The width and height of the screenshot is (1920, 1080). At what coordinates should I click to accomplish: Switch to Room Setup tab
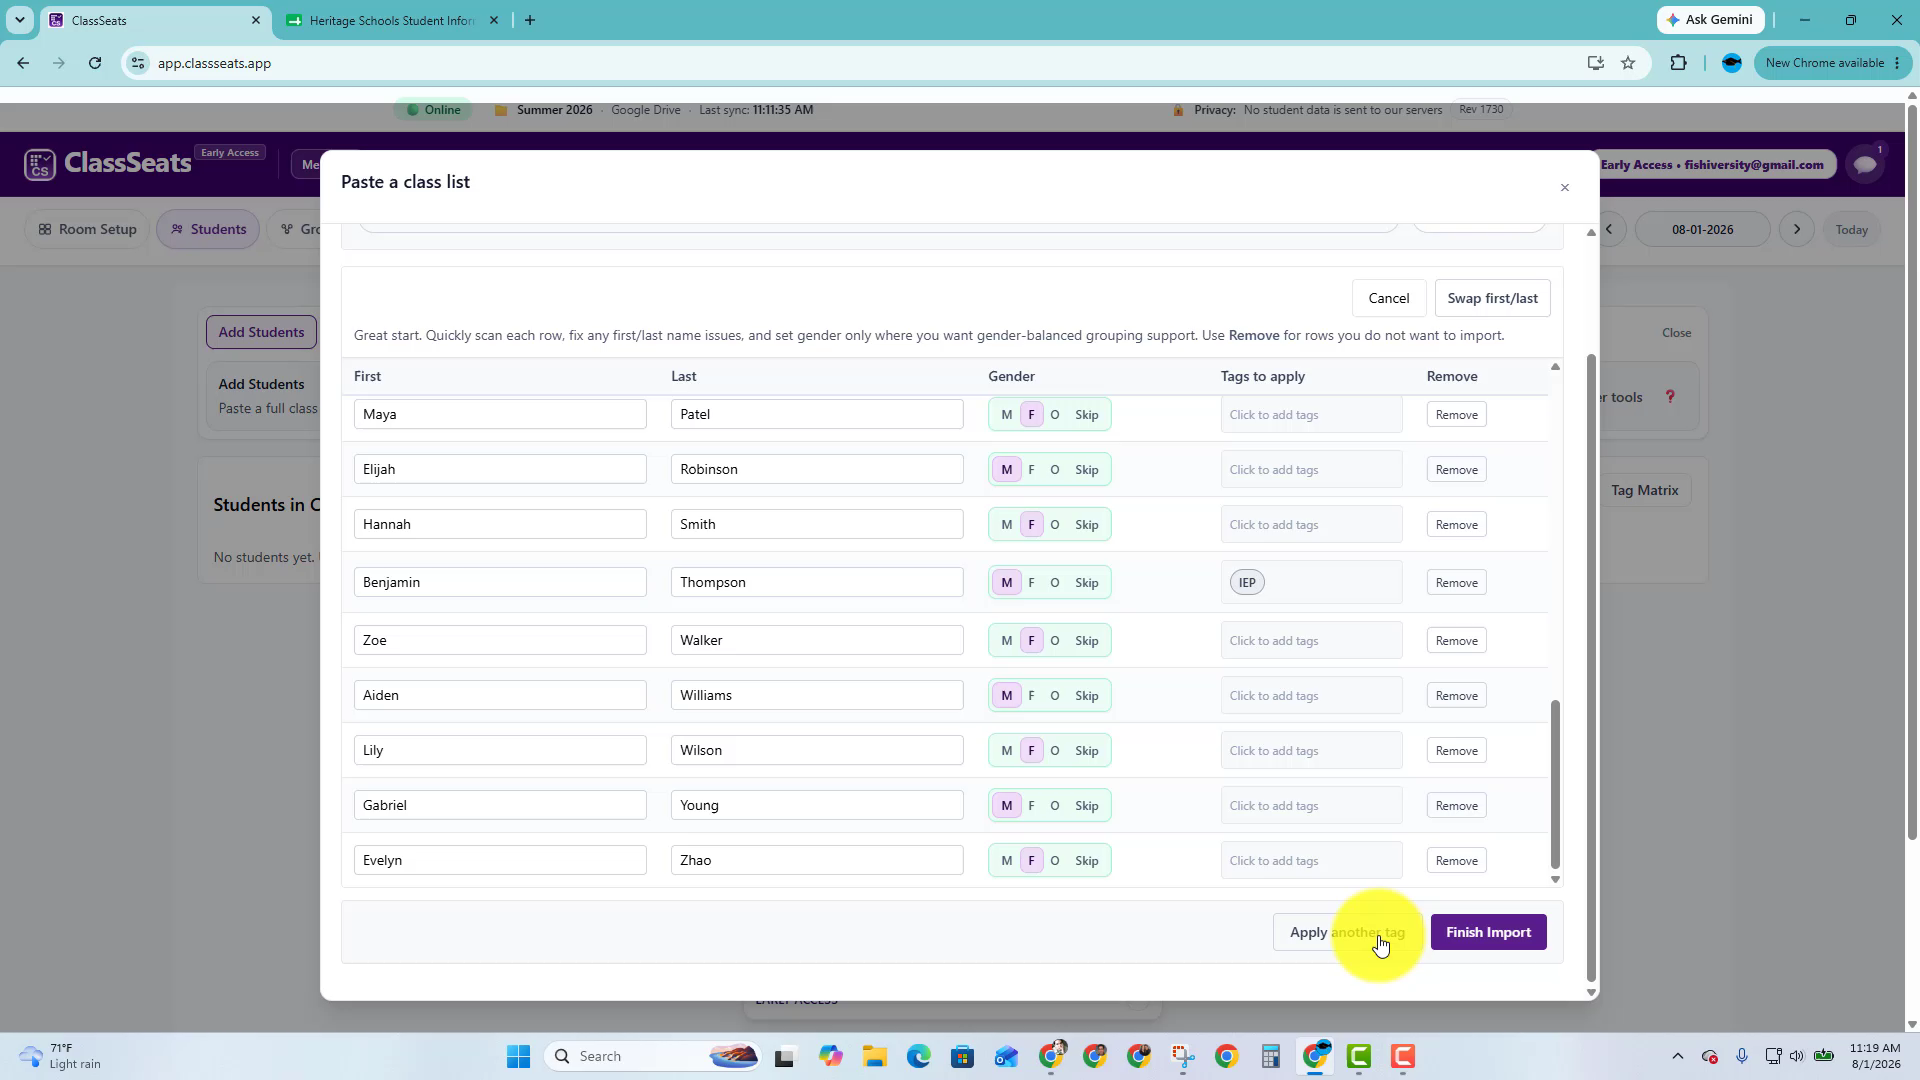pyautogui.click(x=87, y=229)
